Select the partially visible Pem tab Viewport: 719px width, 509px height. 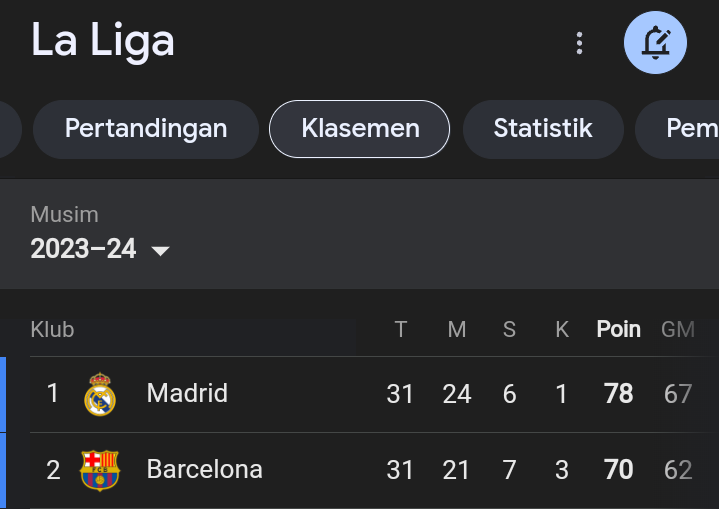(x=677, y=129)
